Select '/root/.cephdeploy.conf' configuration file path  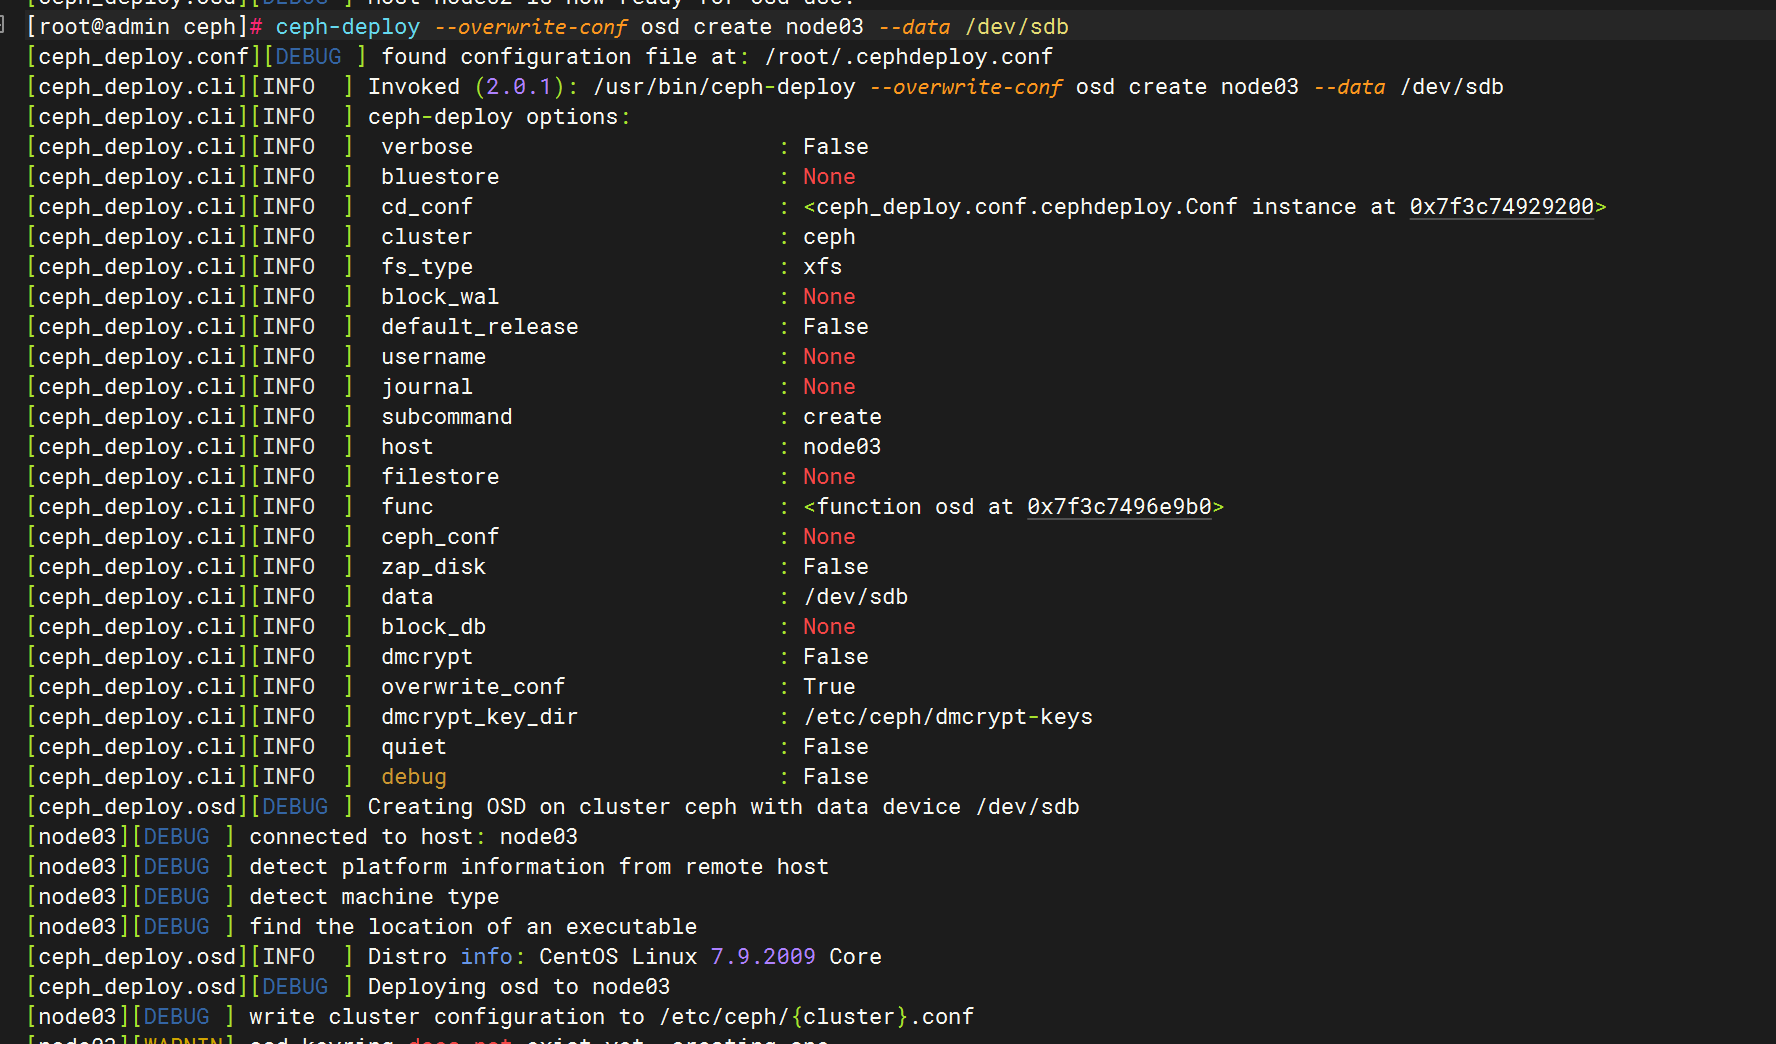pyautogui.click(x=908, y=57)
